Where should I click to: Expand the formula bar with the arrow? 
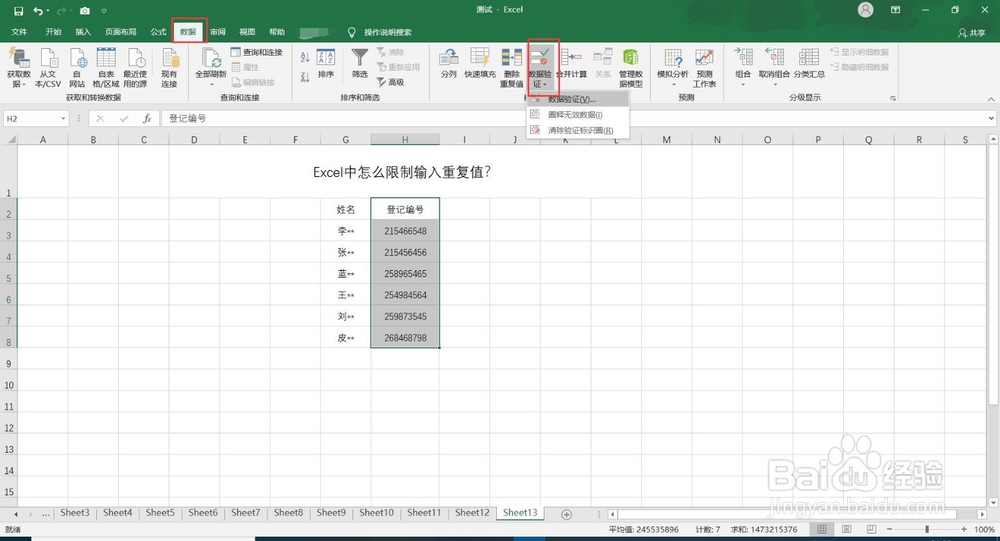coord(991,119)
